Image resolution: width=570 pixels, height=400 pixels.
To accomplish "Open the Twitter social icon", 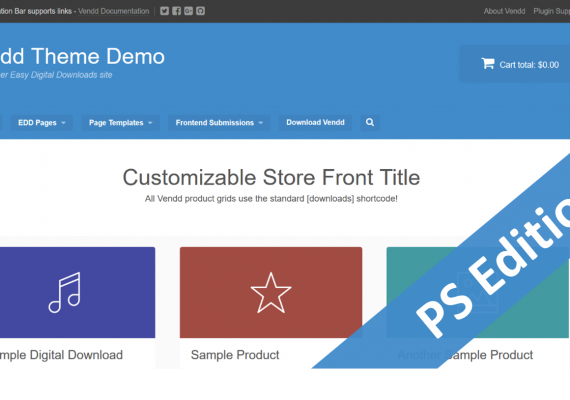I will 164,11.
